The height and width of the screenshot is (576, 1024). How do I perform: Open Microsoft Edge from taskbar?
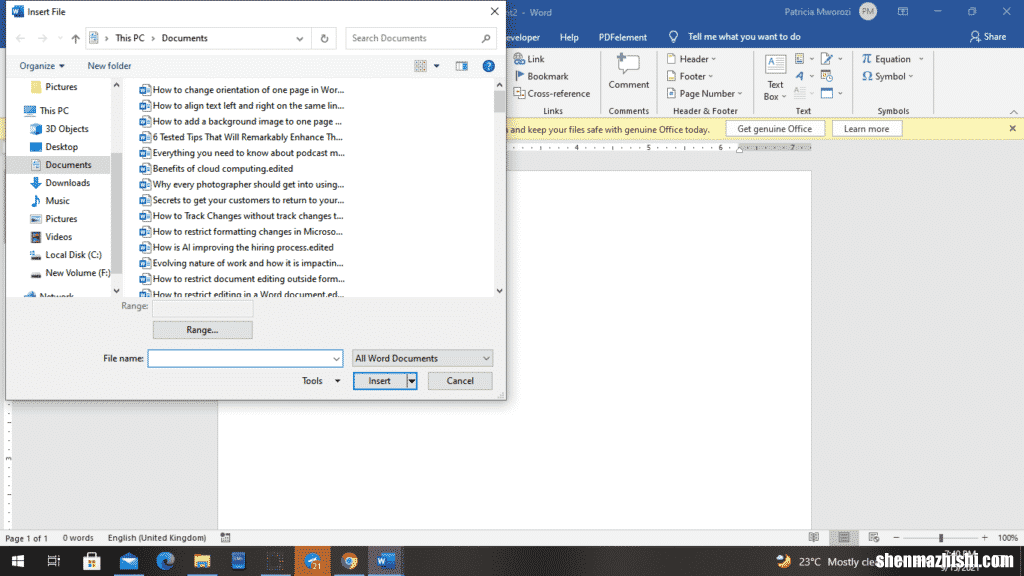tap(165, 561)
